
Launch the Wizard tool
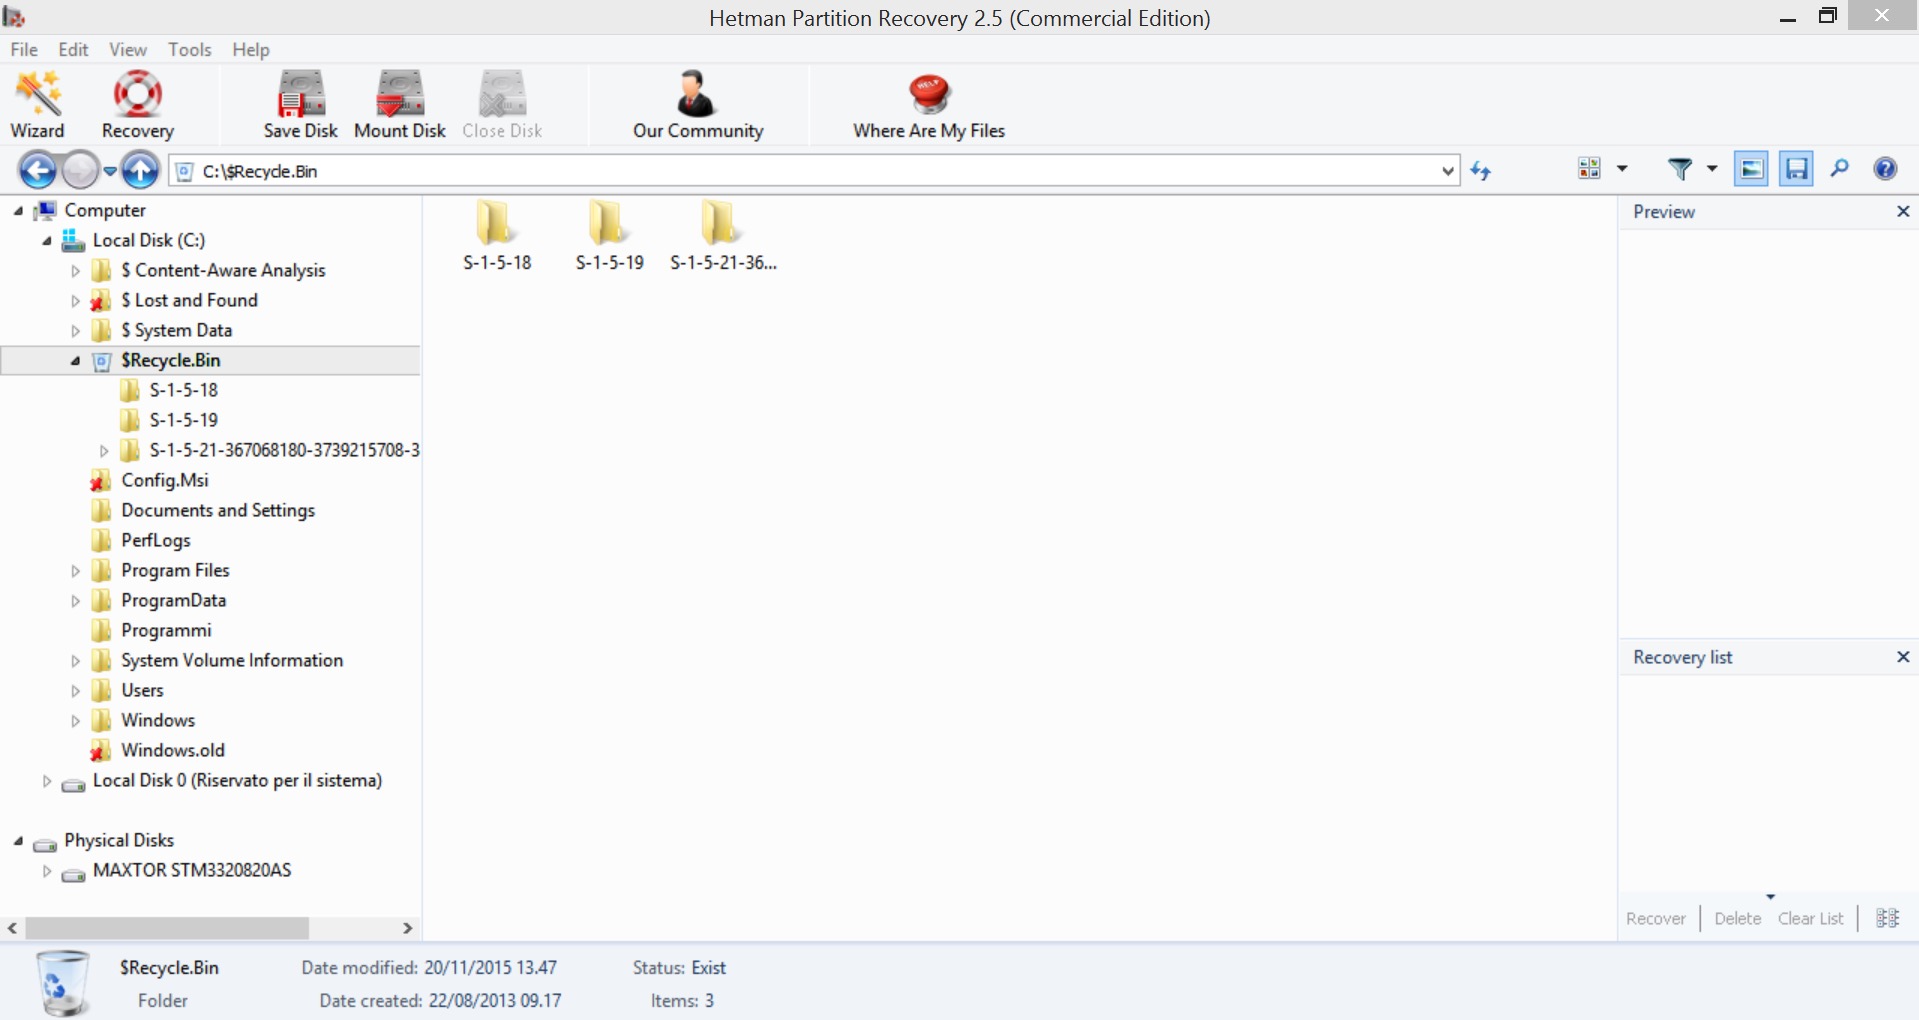click(38, 104)
